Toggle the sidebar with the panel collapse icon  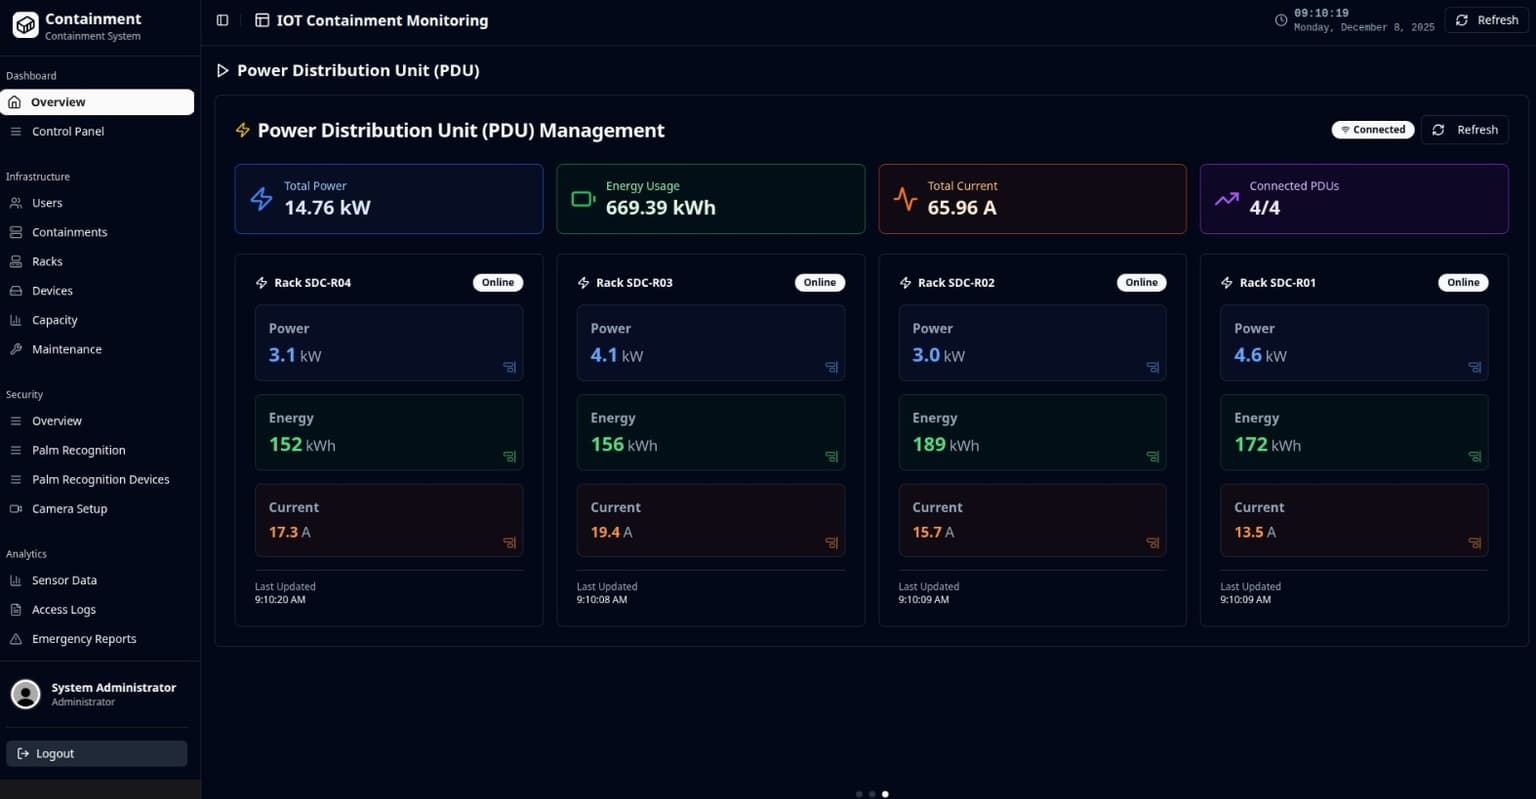click(x=222, y=19)
